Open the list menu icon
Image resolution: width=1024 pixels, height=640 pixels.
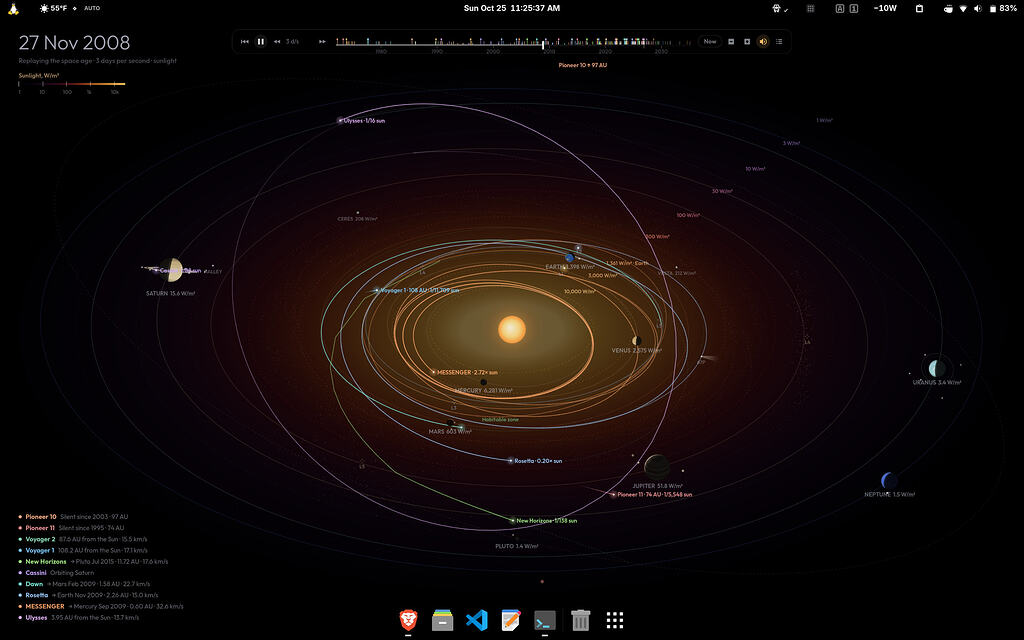(778, 41)
